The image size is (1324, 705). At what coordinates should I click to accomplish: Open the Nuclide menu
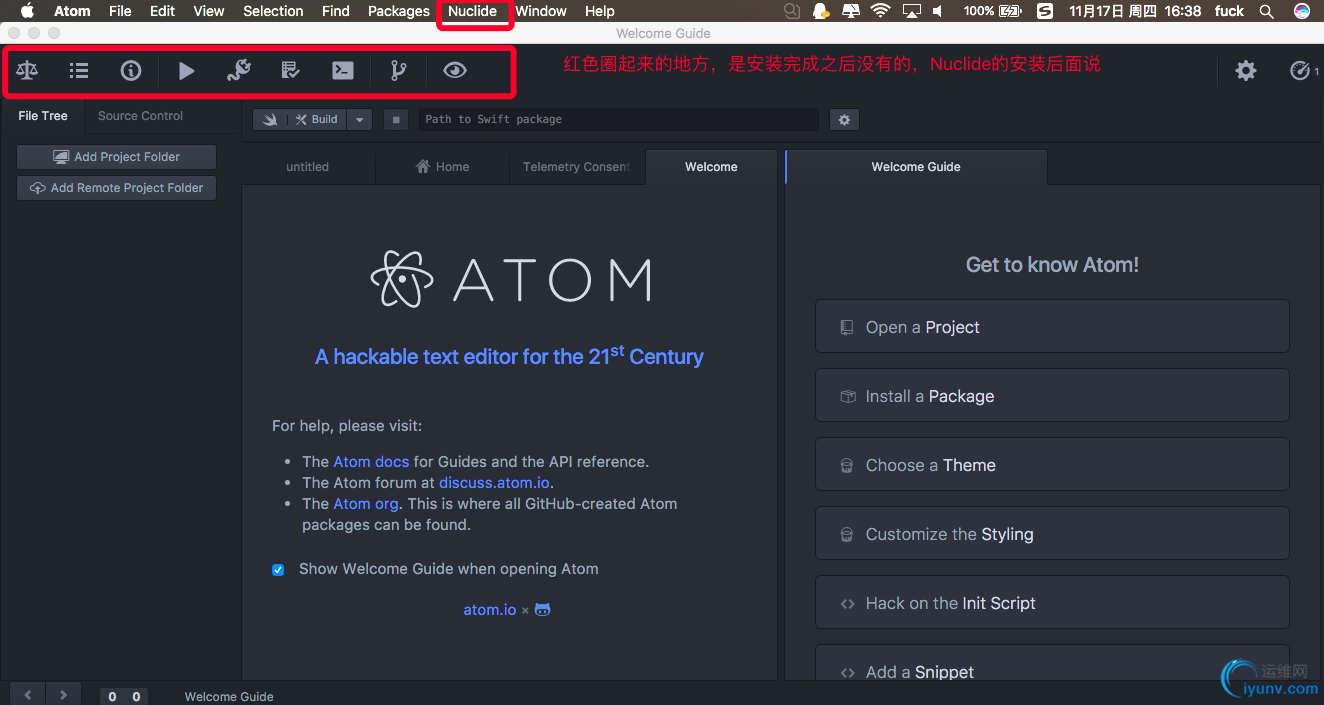(x=472, y=11)
